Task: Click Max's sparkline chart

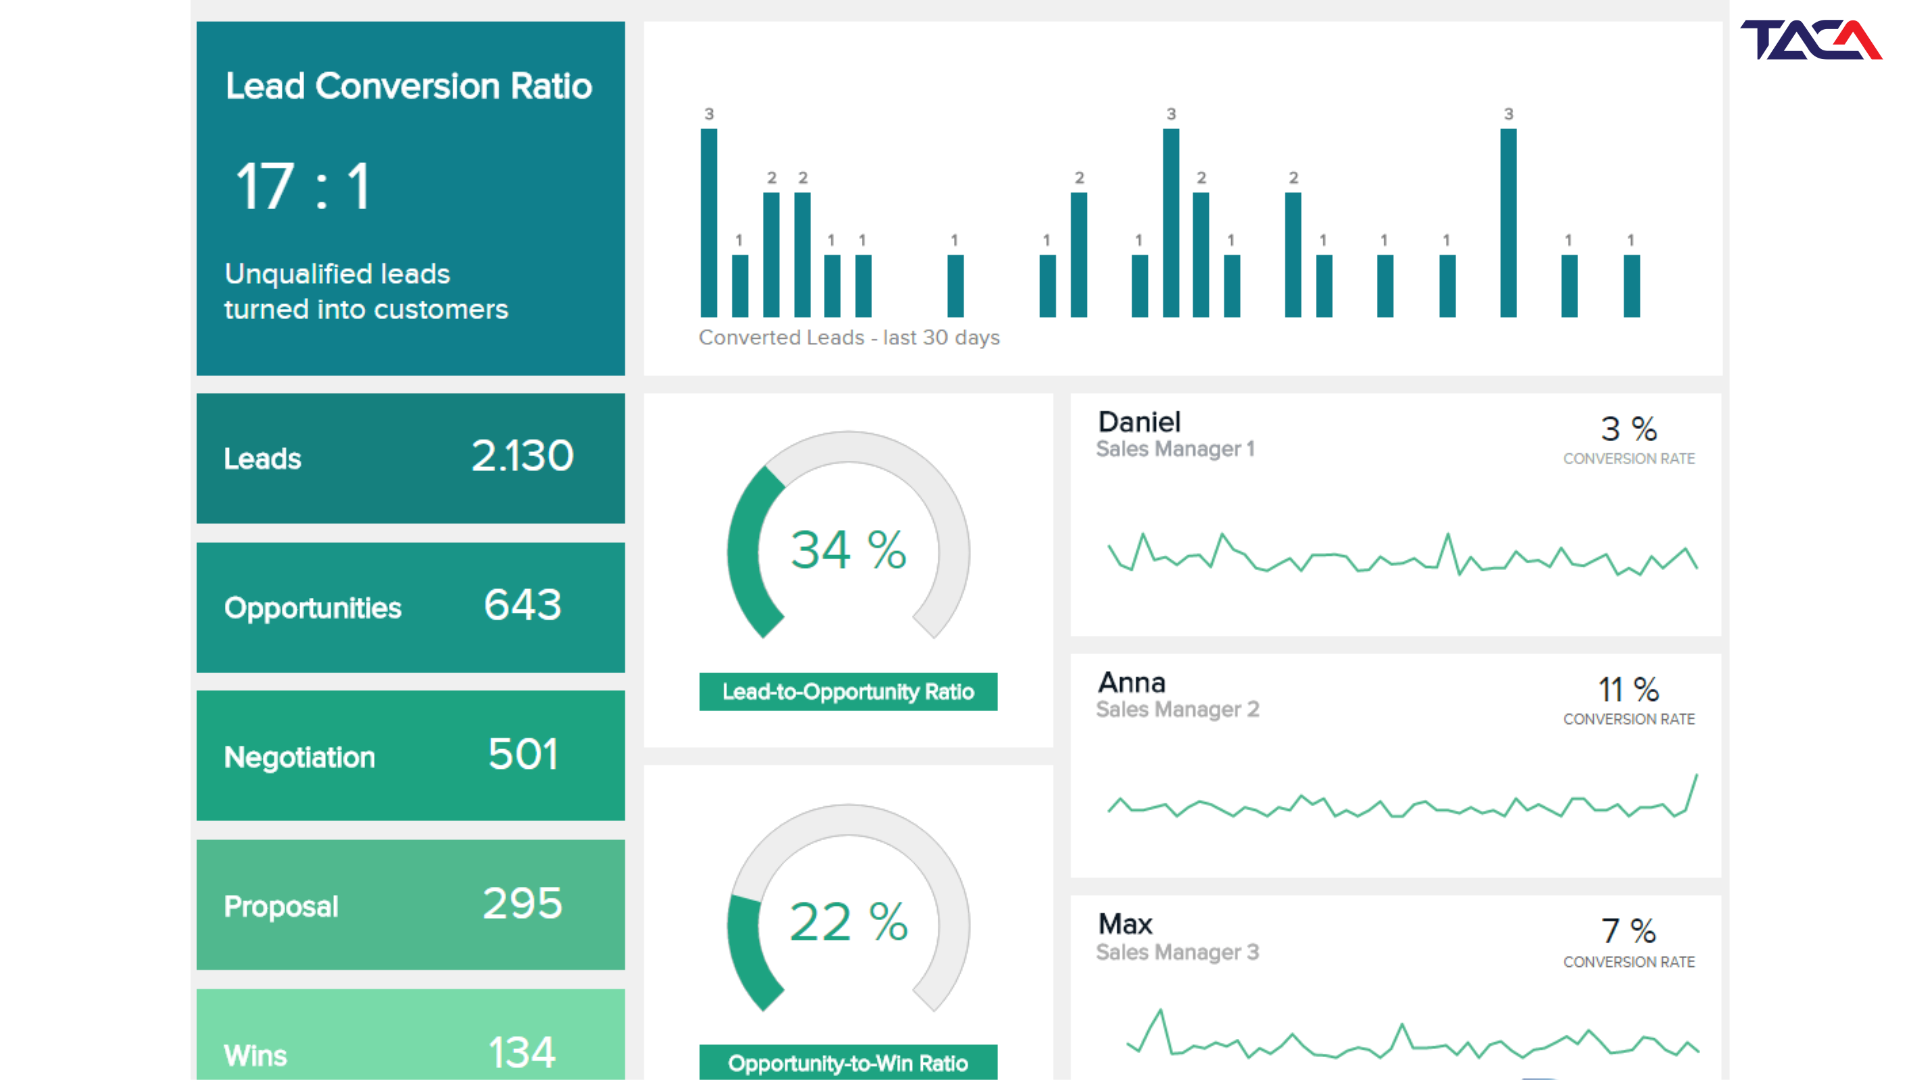Action: click(x=1412, y=1035)
